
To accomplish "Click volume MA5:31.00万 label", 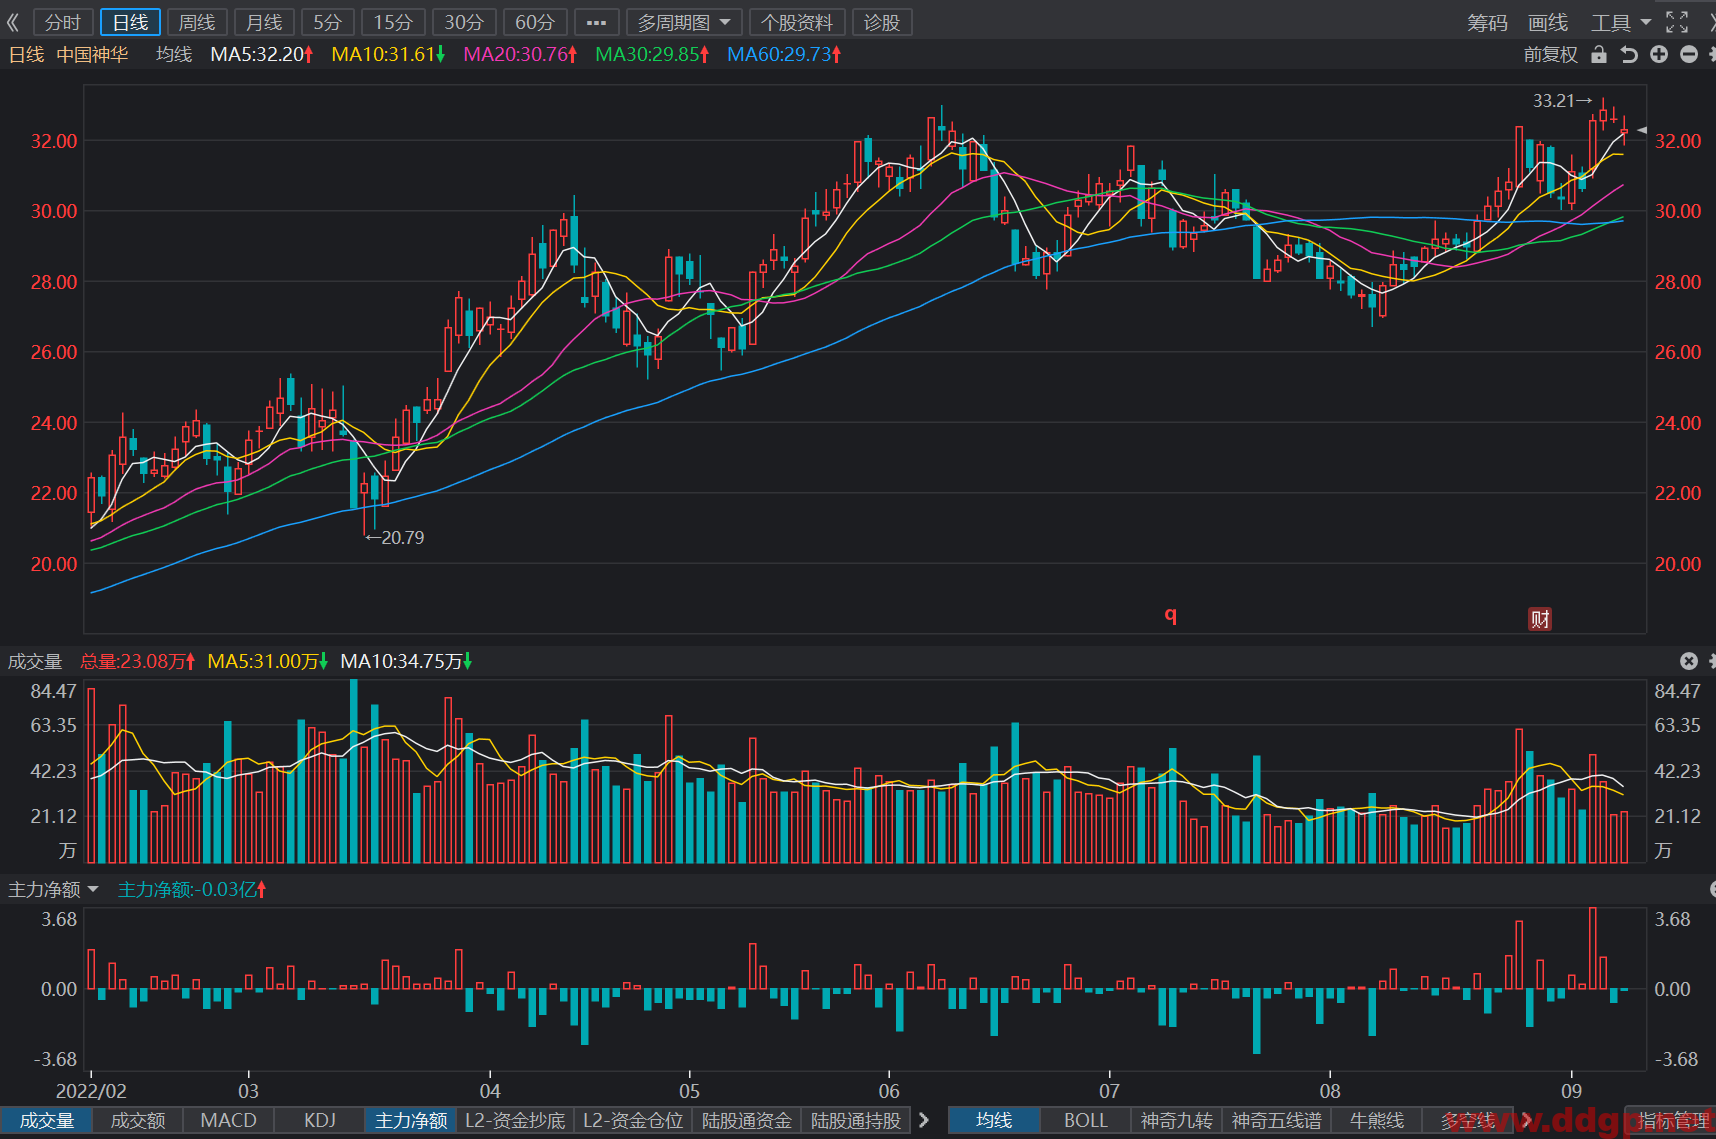I will coord(267,661).
